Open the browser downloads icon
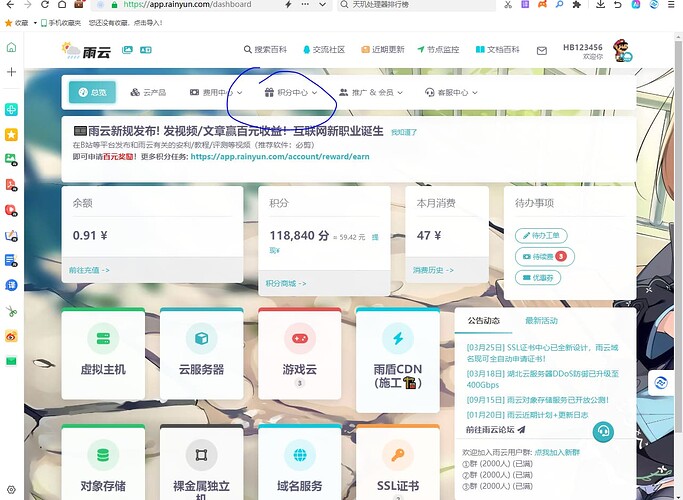683x500 pixels. (600, 5)
